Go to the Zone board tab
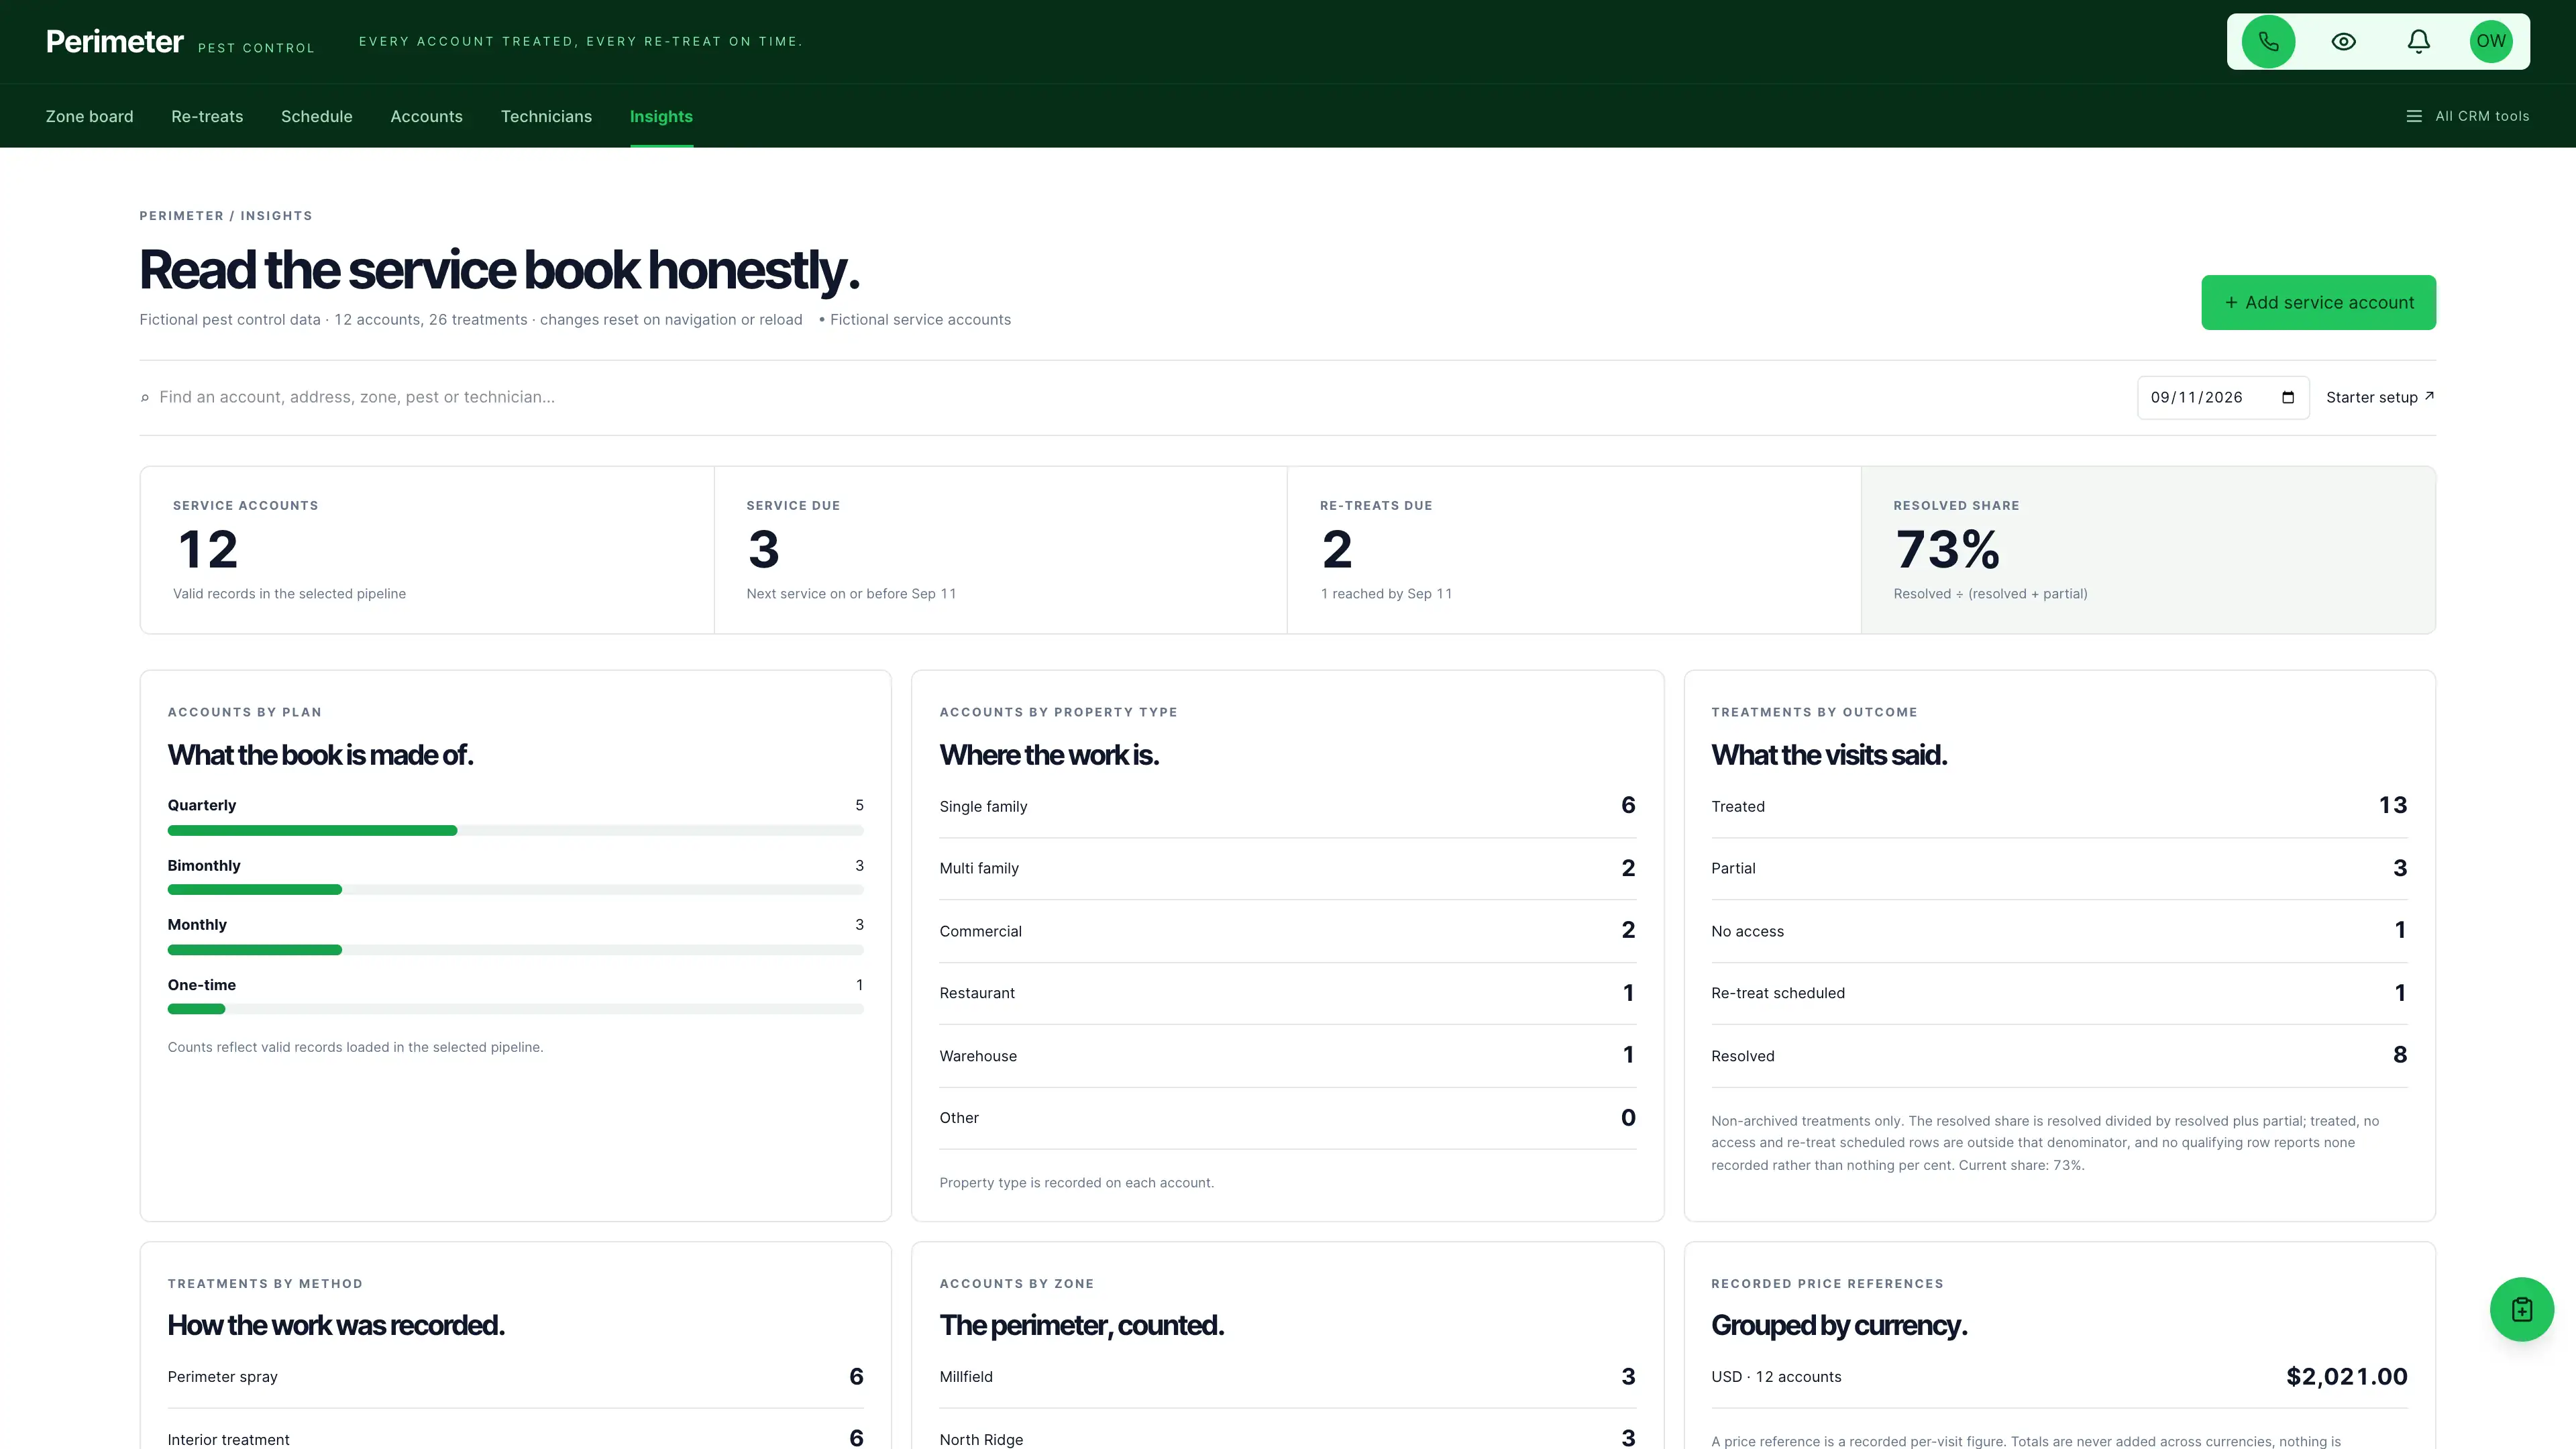Screen dimensions: 2576x1449 point(89,116)
